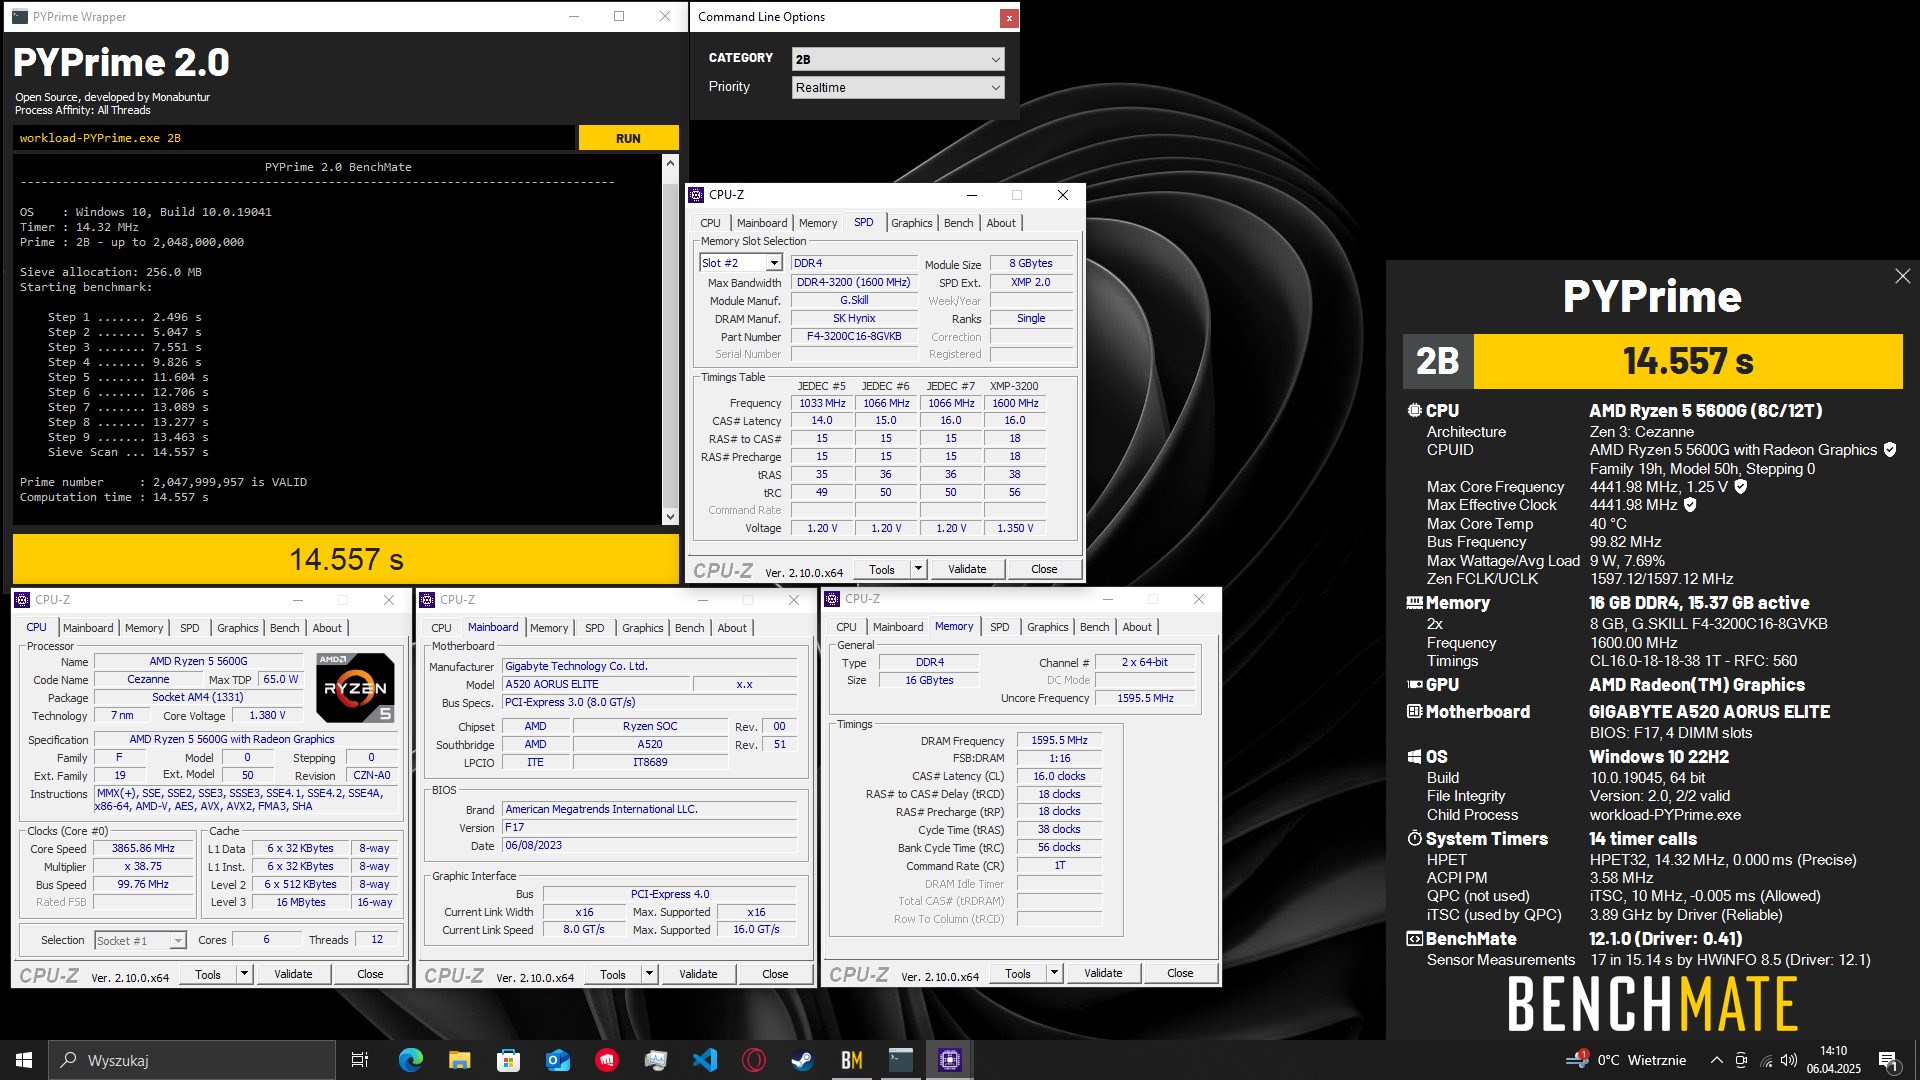Screen dimensions: 1920x1080
Task: Open Visual Studio Code taskbar icon
Action: click(x=704, y=1060)
